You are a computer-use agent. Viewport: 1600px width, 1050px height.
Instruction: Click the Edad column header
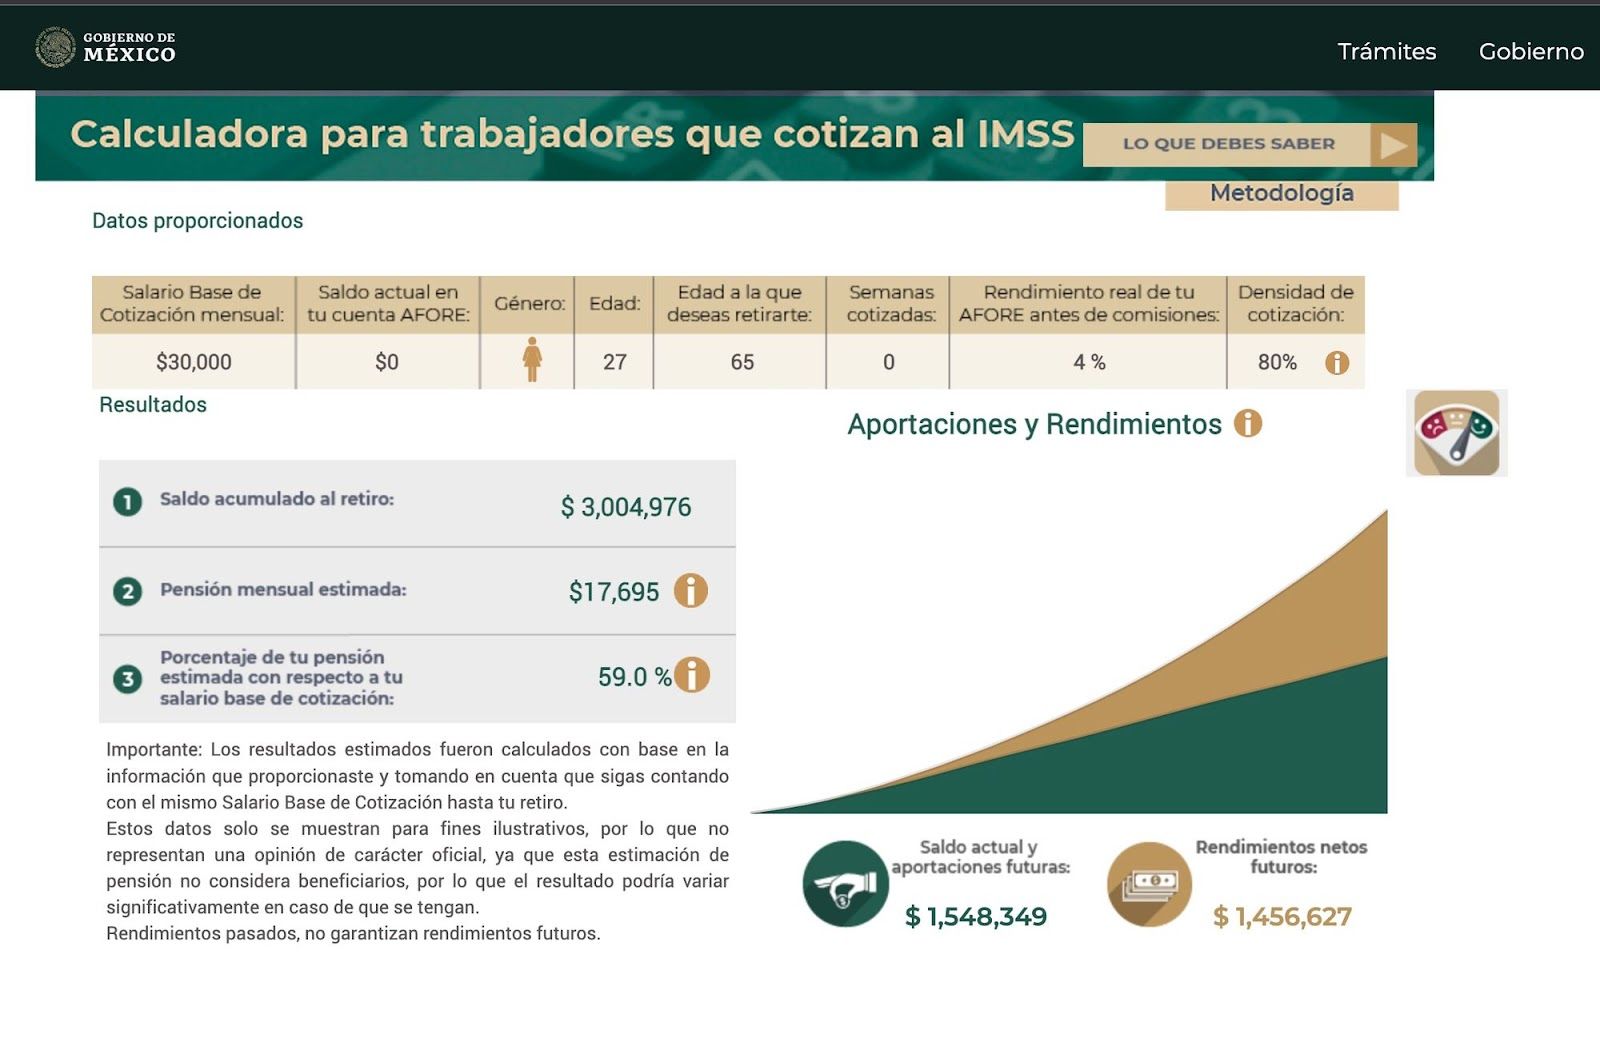[x=614, y=303]
